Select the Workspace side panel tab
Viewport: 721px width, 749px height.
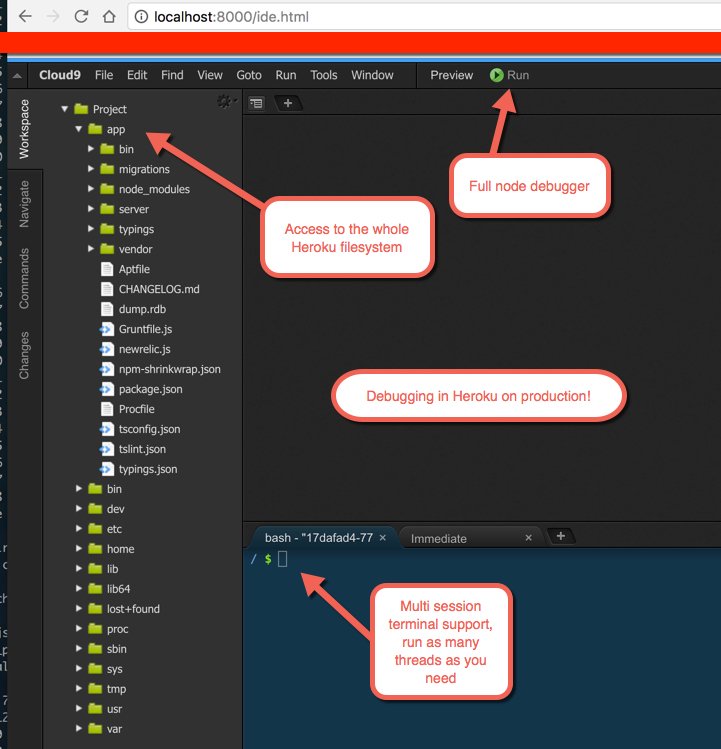24,129
